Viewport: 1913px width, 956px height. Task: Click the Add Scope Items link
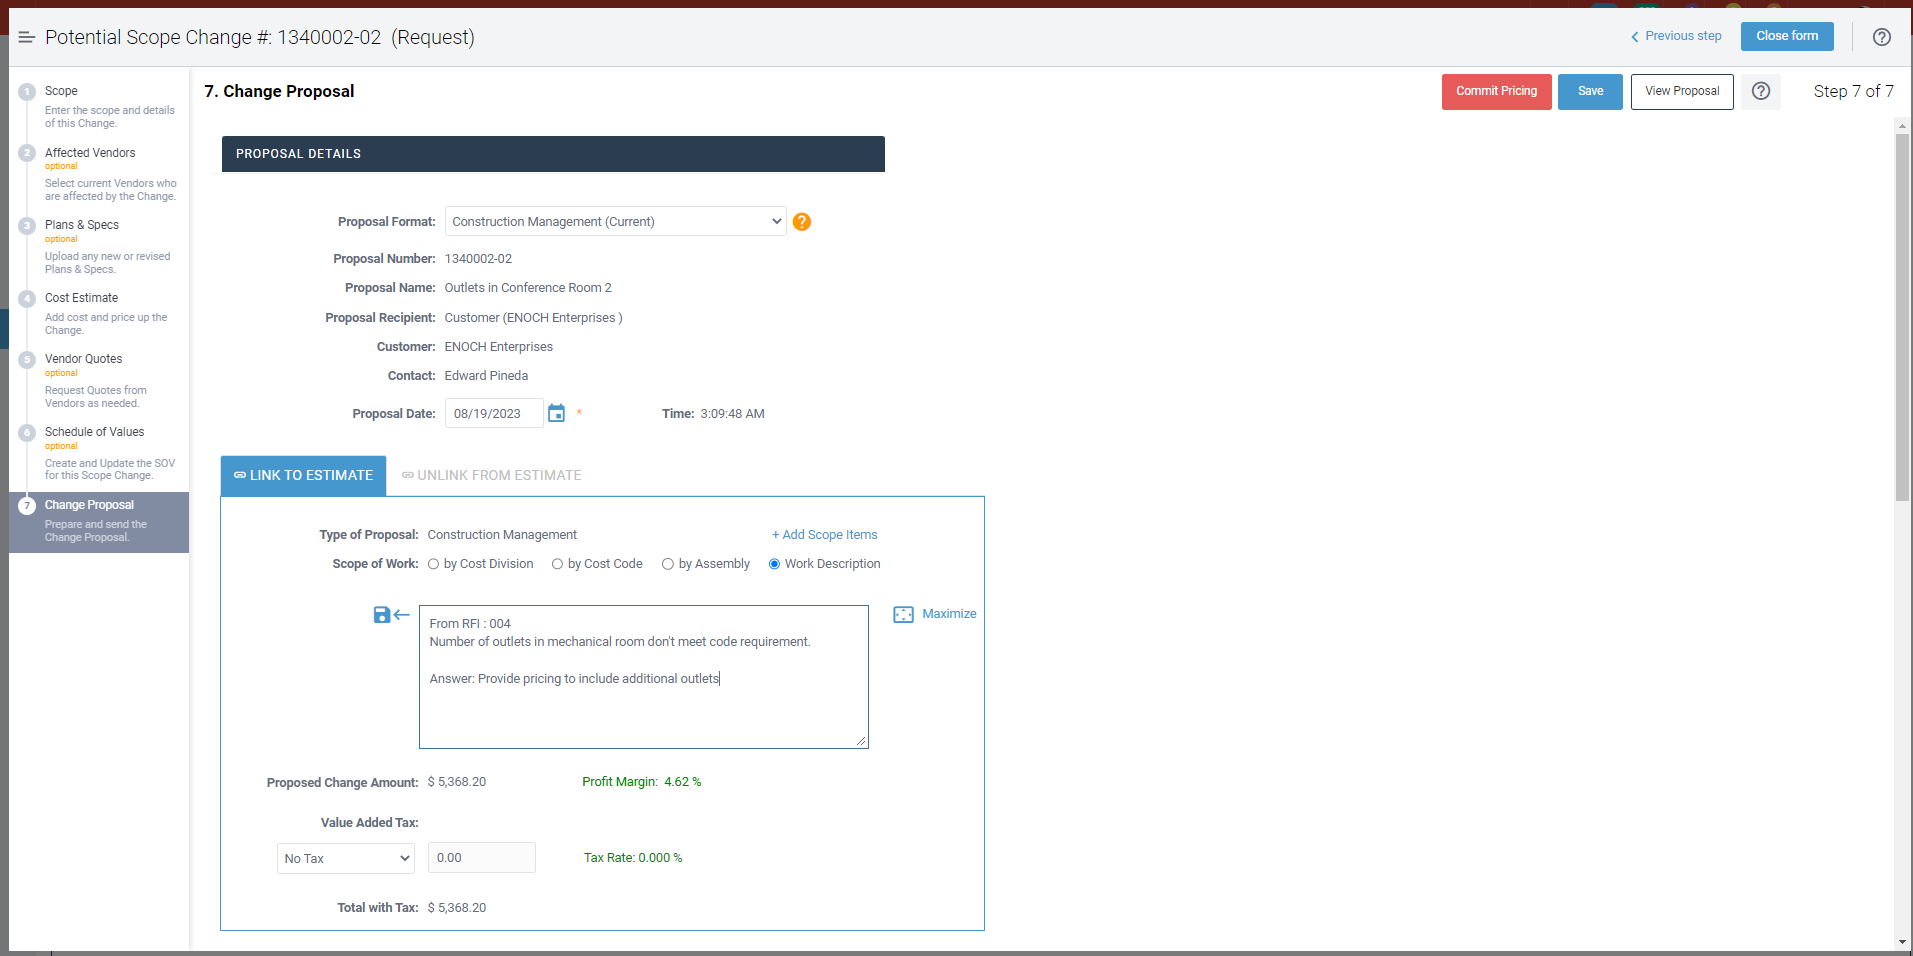tap(824, 534)
